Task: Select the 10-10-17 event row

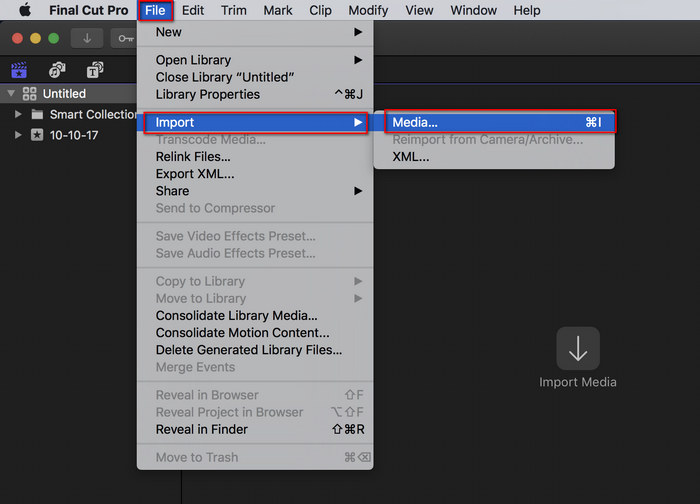Action: [x=68, y=135]
